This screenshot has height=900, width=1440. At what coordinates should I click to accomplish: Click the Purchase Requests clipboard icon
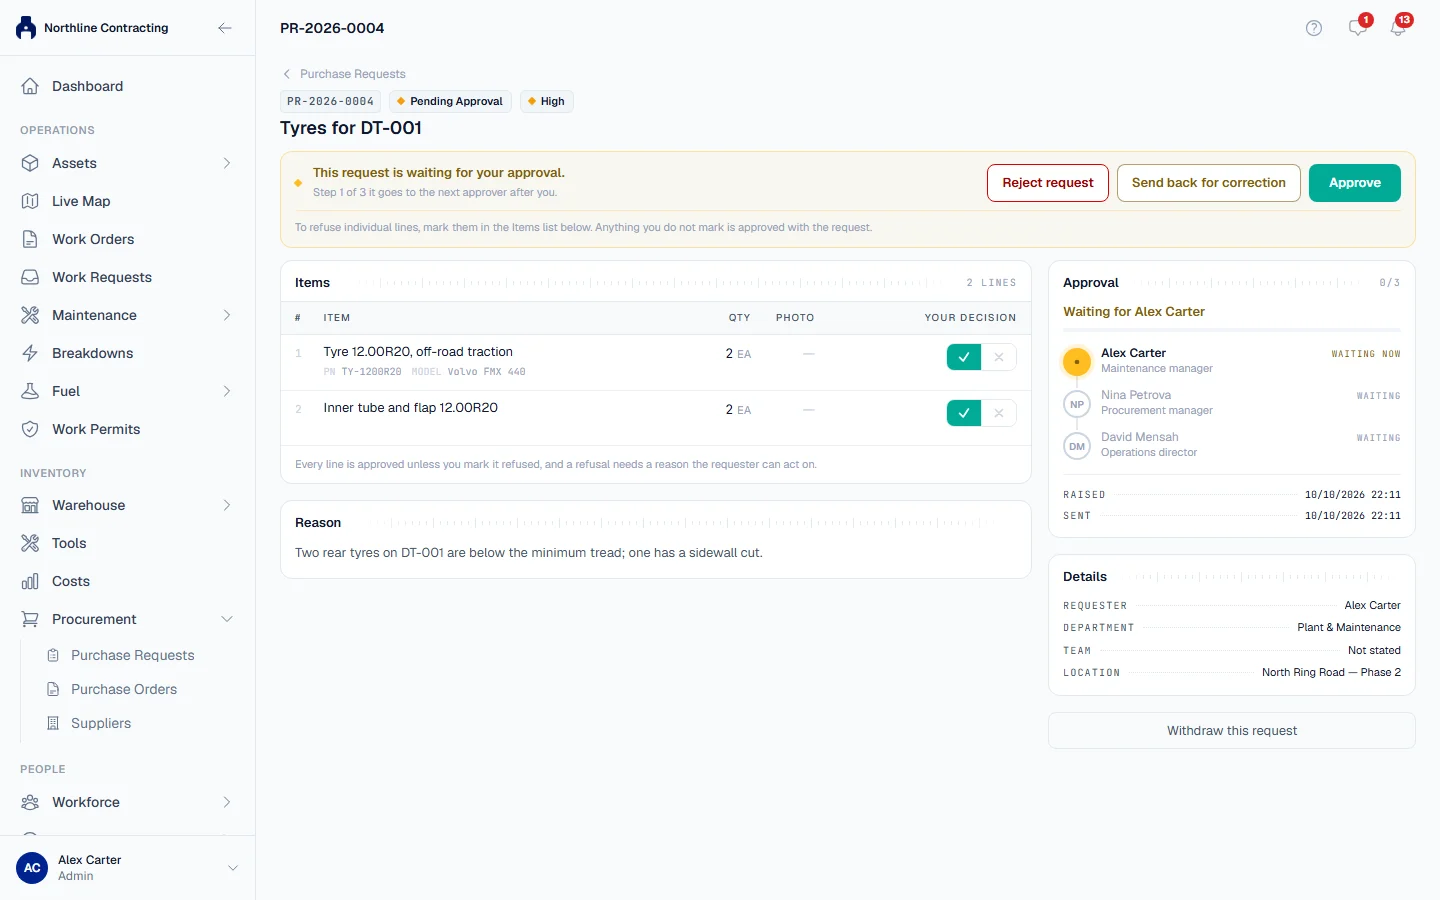click(53, 655)
